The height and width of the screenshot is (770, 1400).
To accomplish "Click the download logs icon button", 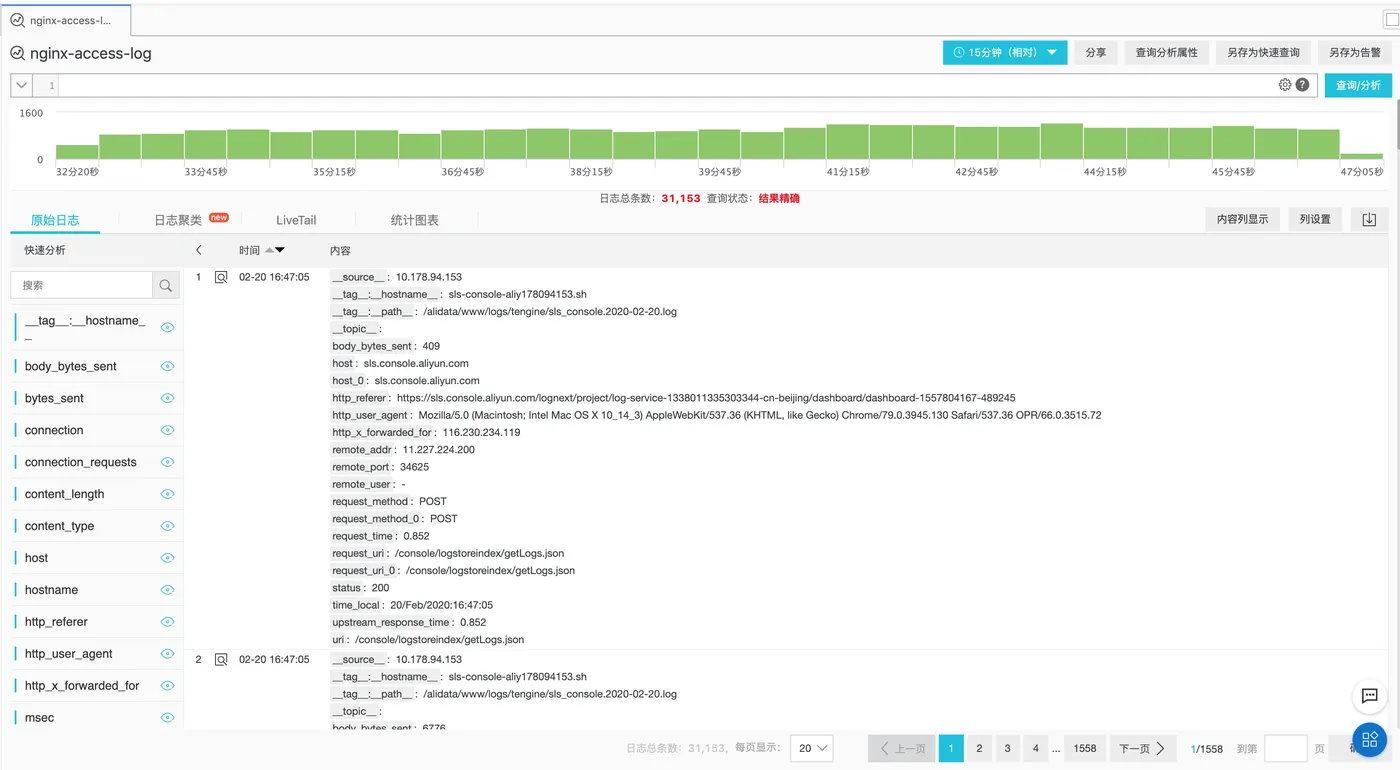I will coord(1369,219).
